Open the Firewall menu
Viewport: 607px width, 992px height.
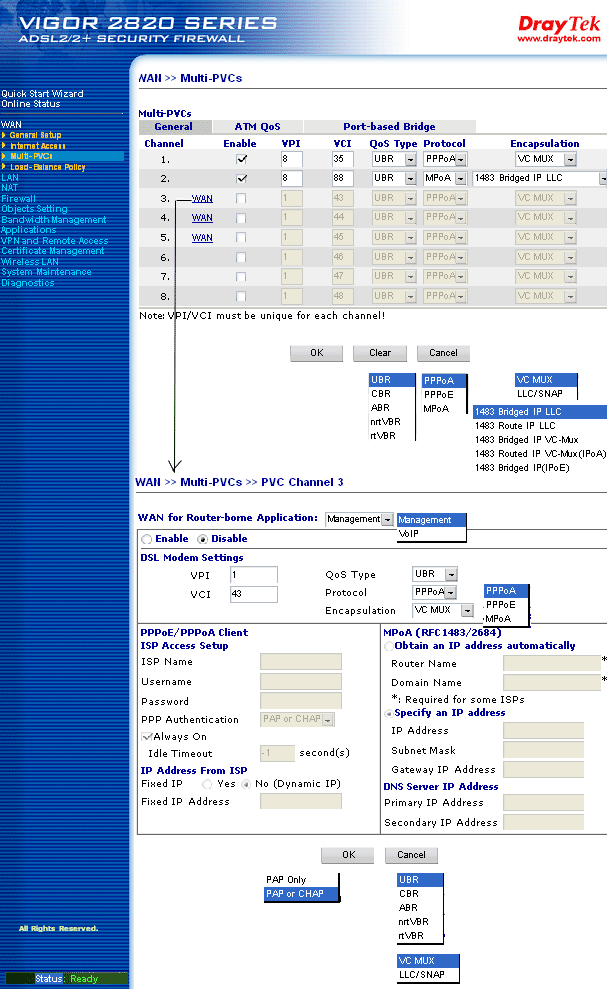coord(18,199)
